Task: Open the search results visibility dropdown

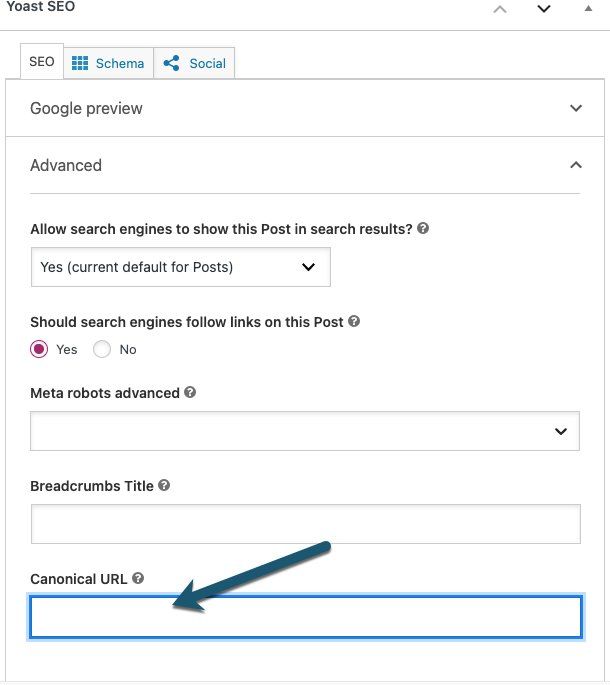Action: [181, 267]
